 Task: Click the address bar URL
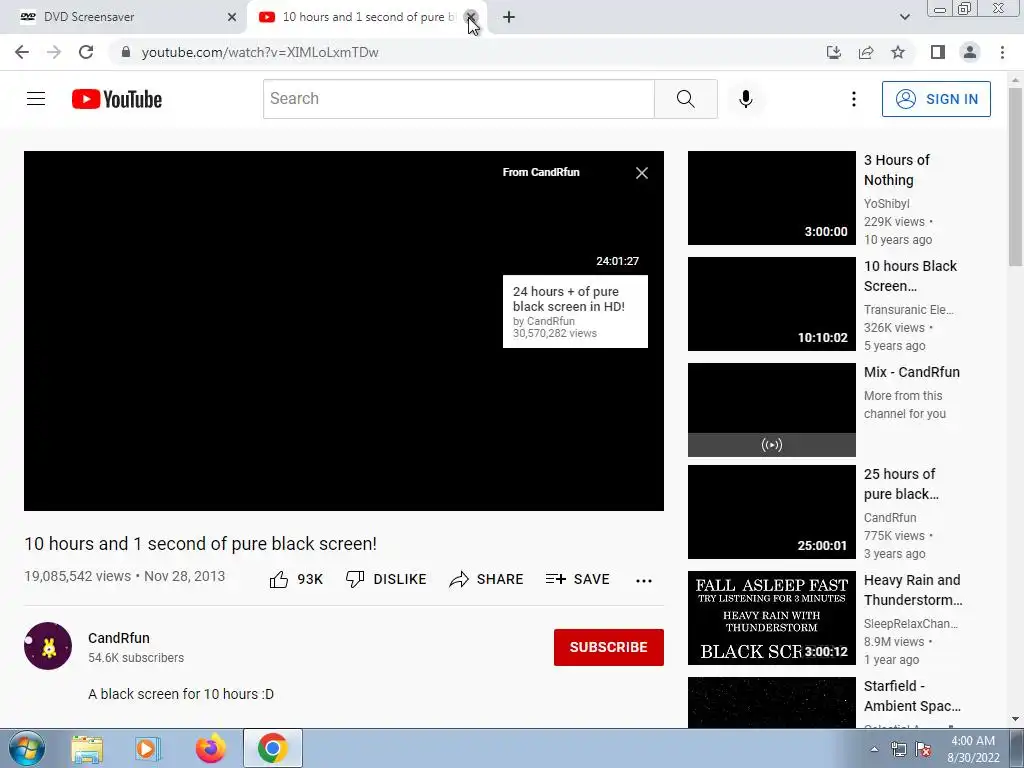tap(260, 52)
